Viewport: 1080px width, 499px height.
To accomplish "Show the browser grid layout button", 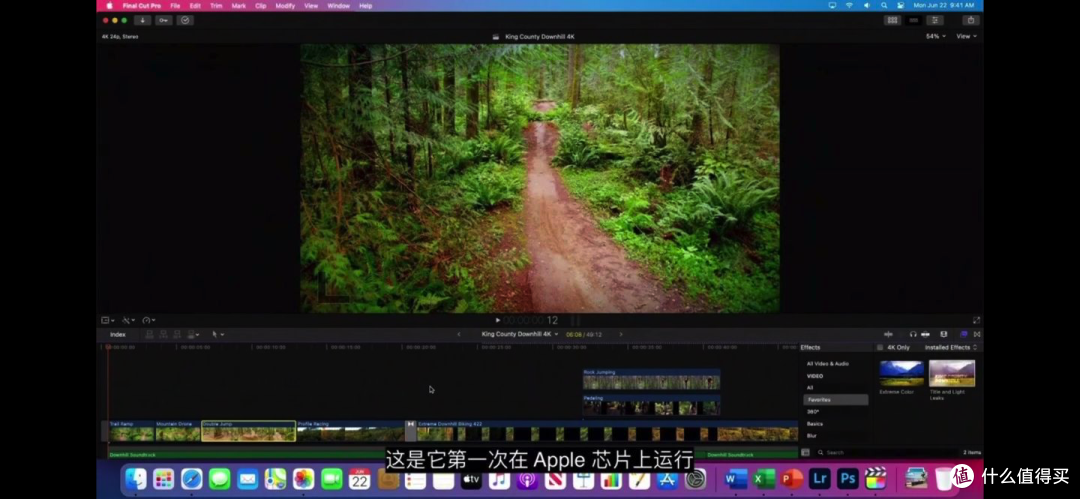I will tap(893, 20).
